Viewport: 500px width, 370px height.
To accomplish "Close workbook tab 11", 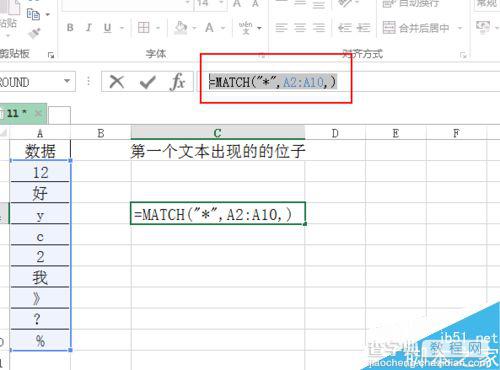I will coord(38,114).
